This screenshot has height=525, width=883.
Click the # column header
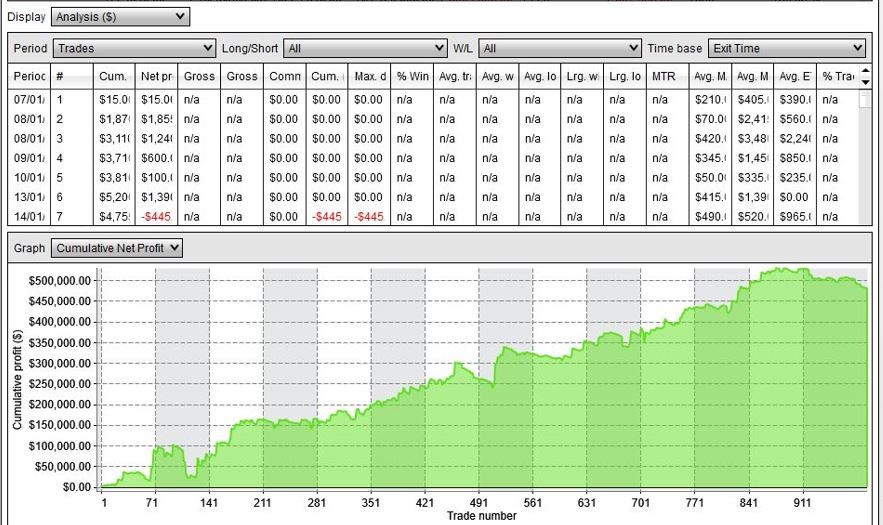[72, 77]
